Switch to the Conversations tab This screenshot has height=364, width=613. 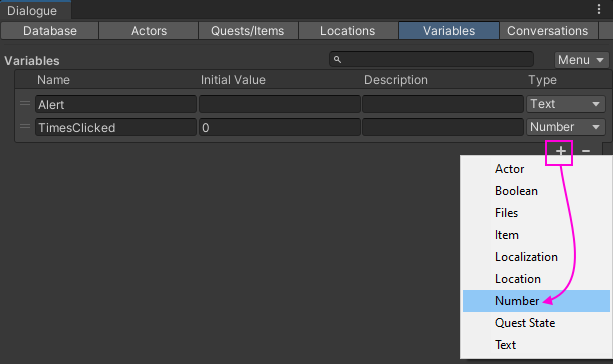point(547,30)
